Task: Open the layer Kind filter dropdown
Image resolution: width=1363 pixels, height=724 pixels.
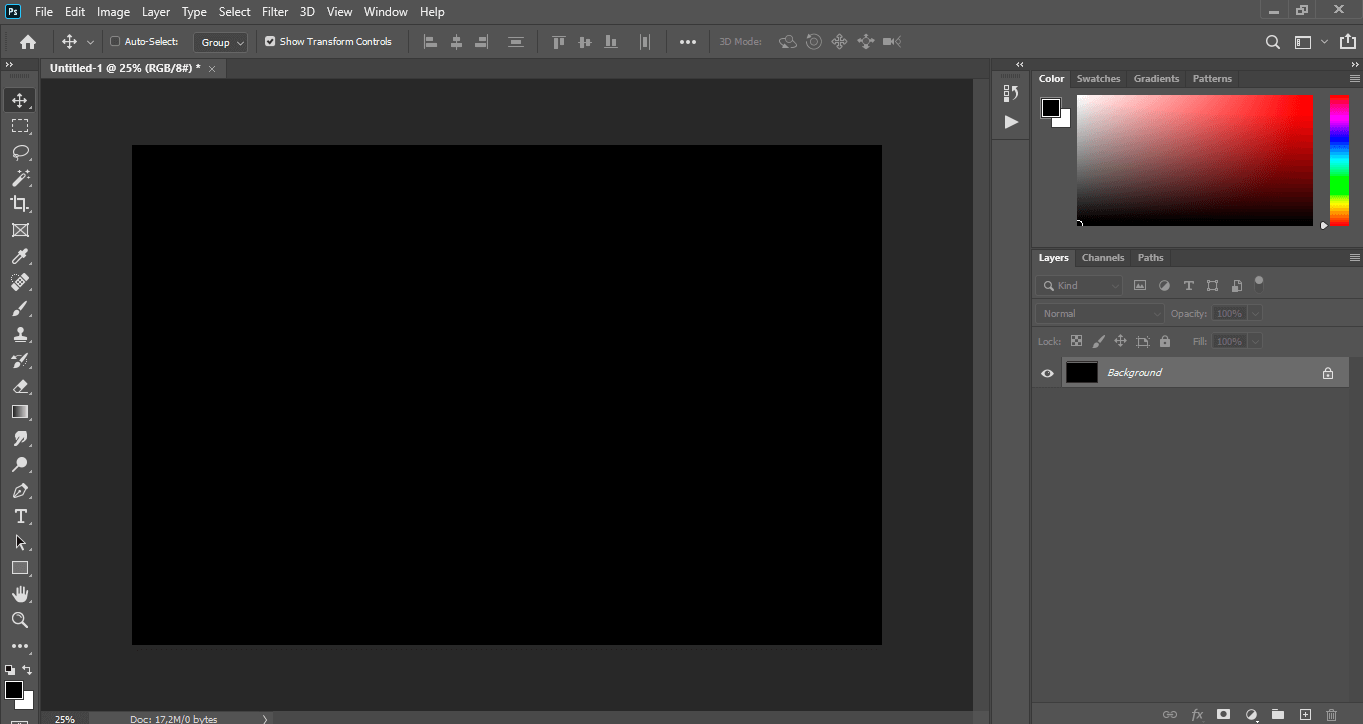Action: tap(1079, 286)
